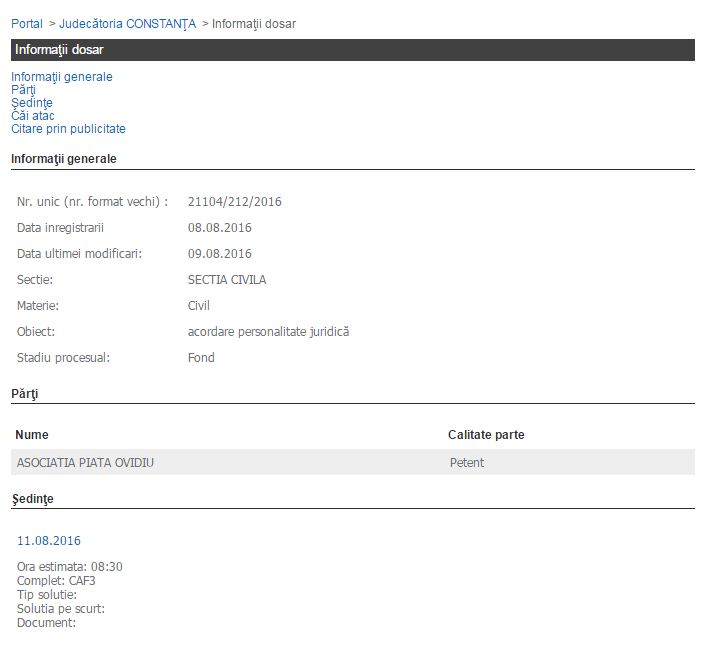
Task: Click the registration date 08.08.2016
Action: click(219, 228)
